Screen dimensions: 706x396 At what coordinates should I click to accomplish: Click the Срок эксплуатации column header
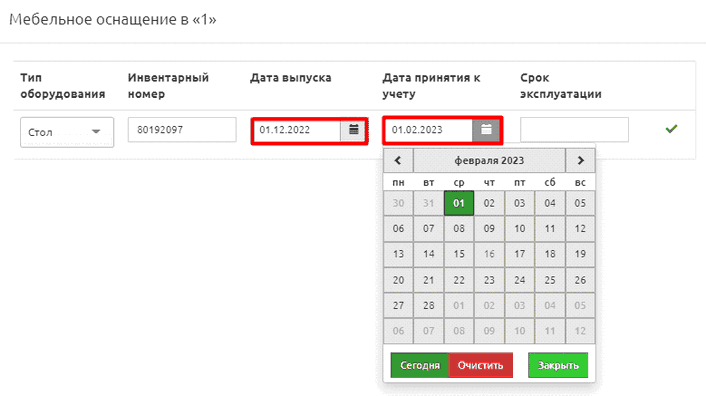point(561,86)
